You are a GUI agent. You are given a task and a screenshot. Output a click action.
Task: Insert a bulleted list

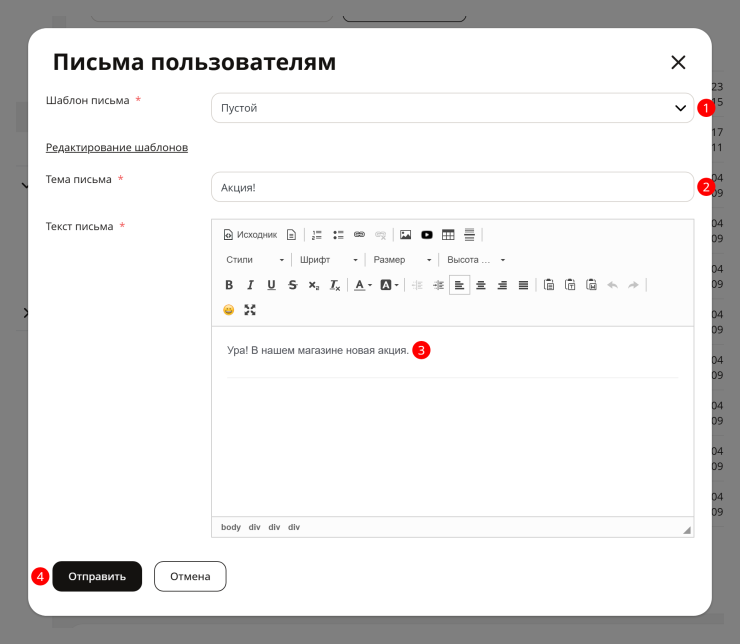pyautogui.click(x=338, y=234)
